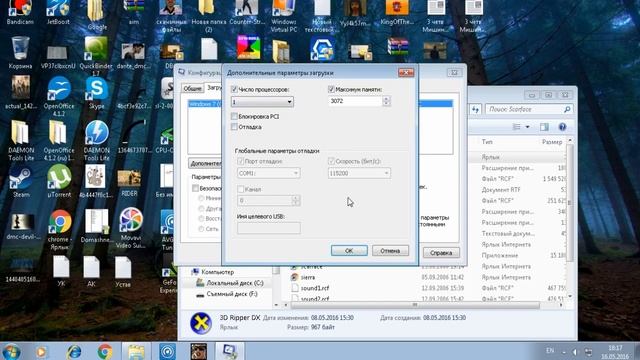The image size is (640, 360).
Task: Click the Дополнительные параметры button behind dialog
Action: 205,163
